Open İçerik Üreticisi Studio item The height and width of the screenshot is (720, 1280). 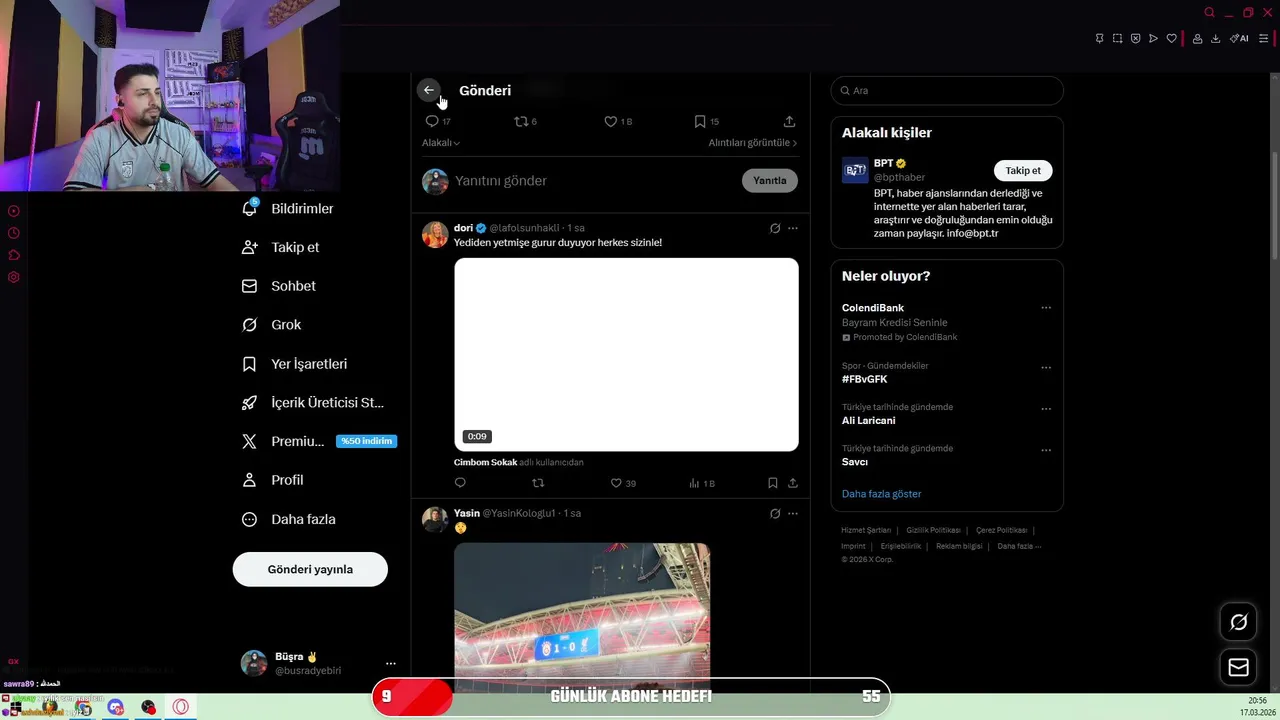coord(313,402)
